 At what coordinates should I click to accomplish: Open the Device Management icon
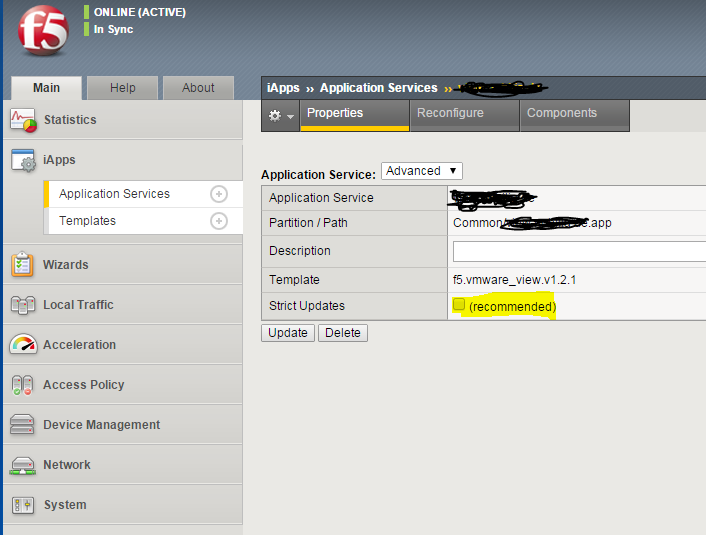23,425
